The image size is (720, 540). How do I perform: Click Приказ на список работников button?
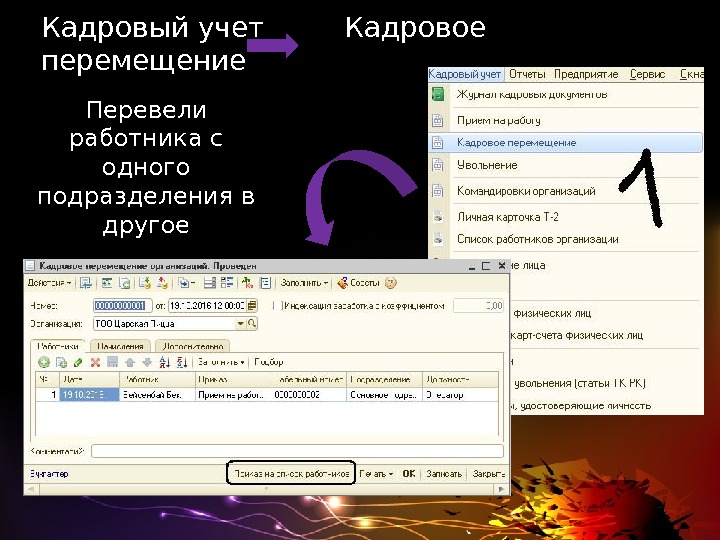(291, 473)
